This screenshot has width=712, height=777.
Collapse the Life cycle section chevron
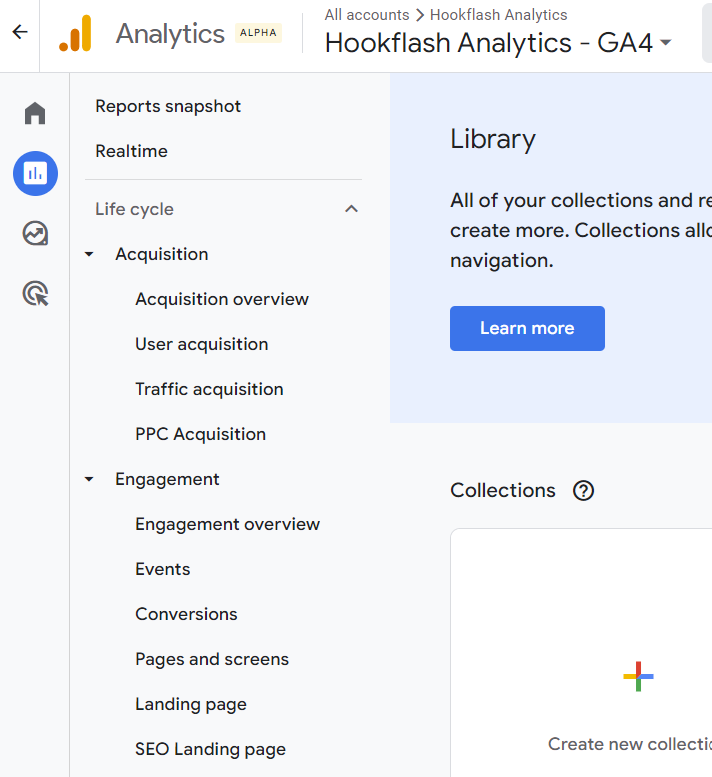[351, 209]
